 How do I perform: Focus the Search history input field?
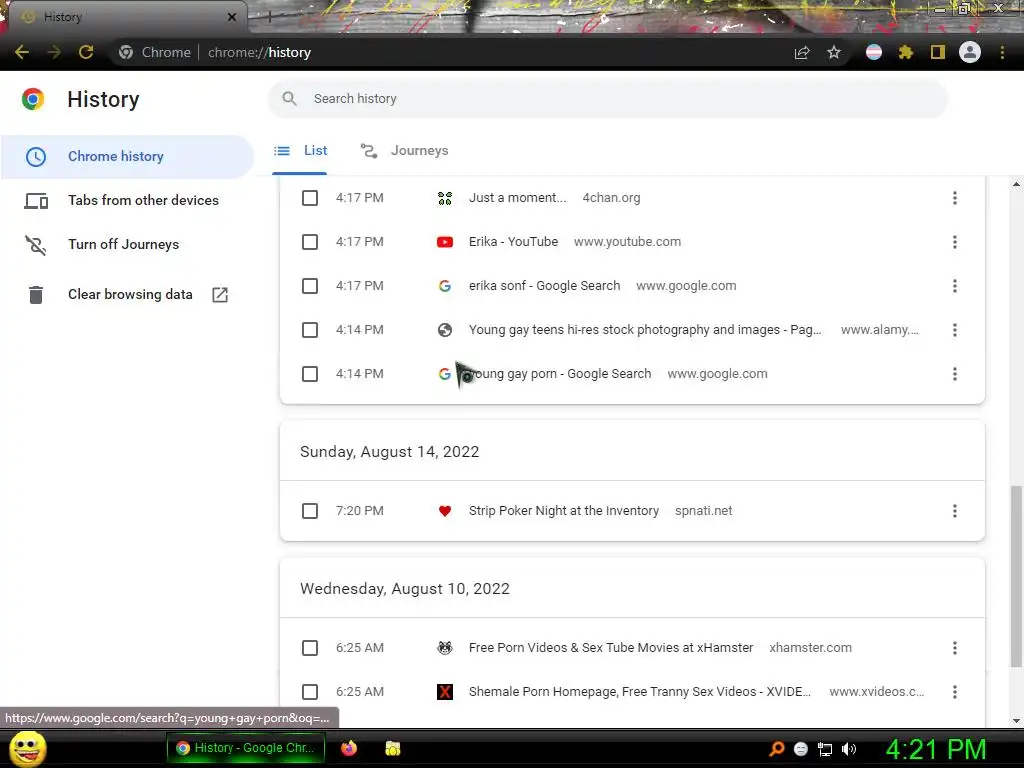607,99
